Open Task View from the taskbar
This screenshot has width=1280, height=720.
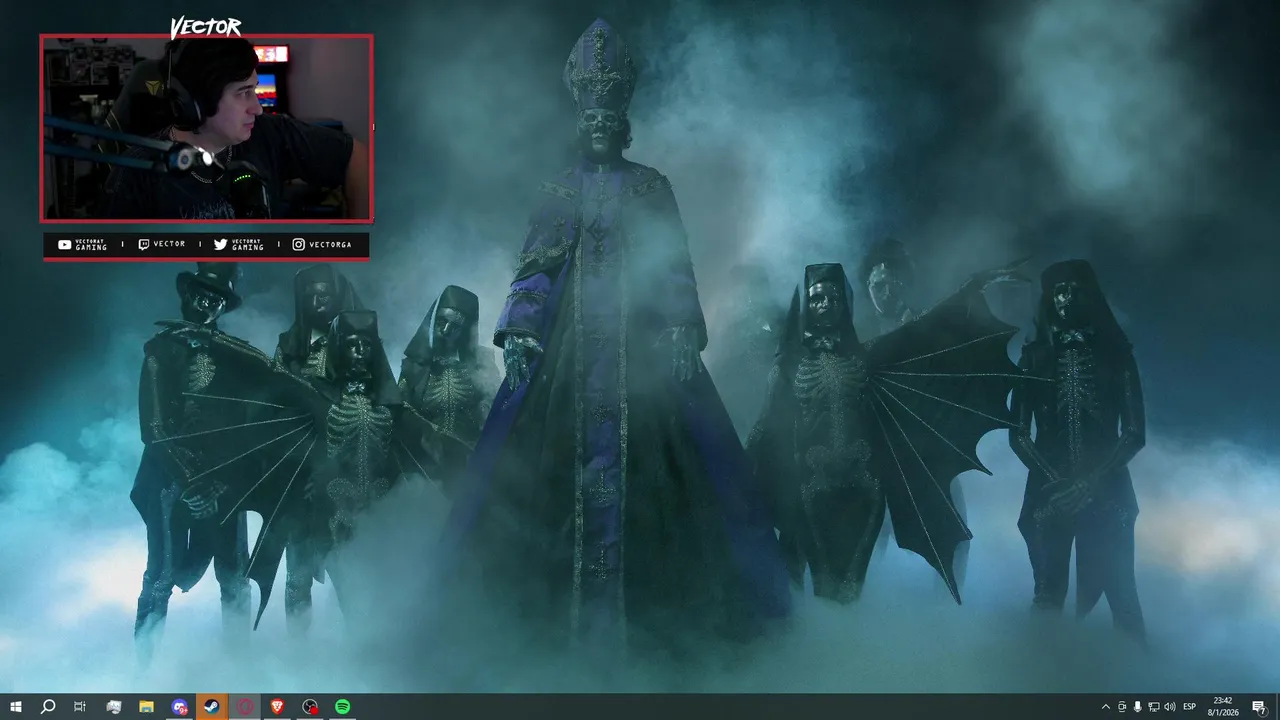pyautogui.click(x=80, y=706)
